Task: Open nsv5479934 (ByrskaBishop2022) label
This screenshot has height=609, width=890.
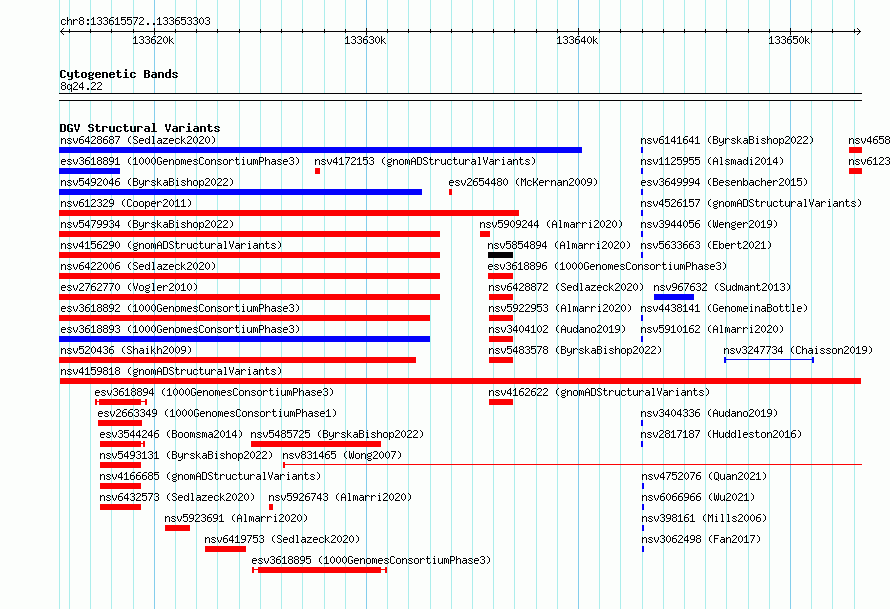Action: (147, 224)
